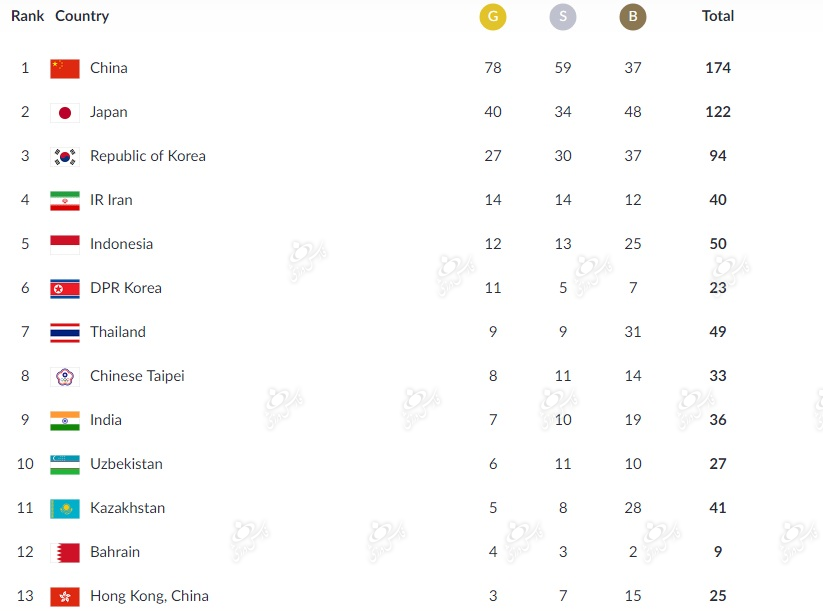
Task: Click the Thailand flag icon
Action: pyautogui.click(x=65, y=333)
